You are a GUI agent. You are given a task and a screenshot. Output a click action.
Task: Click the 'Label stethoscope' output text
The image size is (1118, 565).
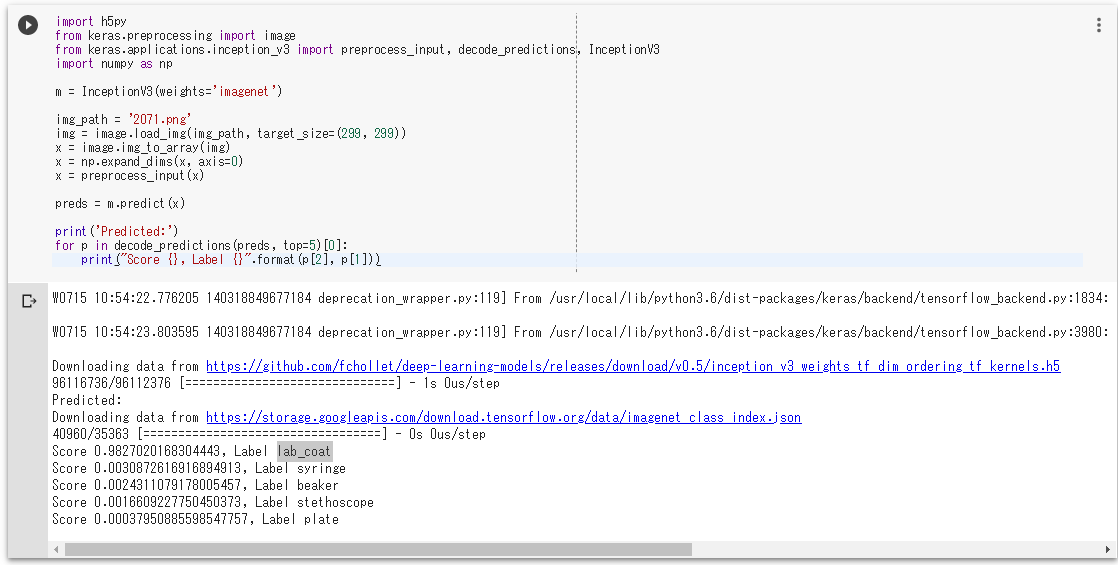(314, 502)
